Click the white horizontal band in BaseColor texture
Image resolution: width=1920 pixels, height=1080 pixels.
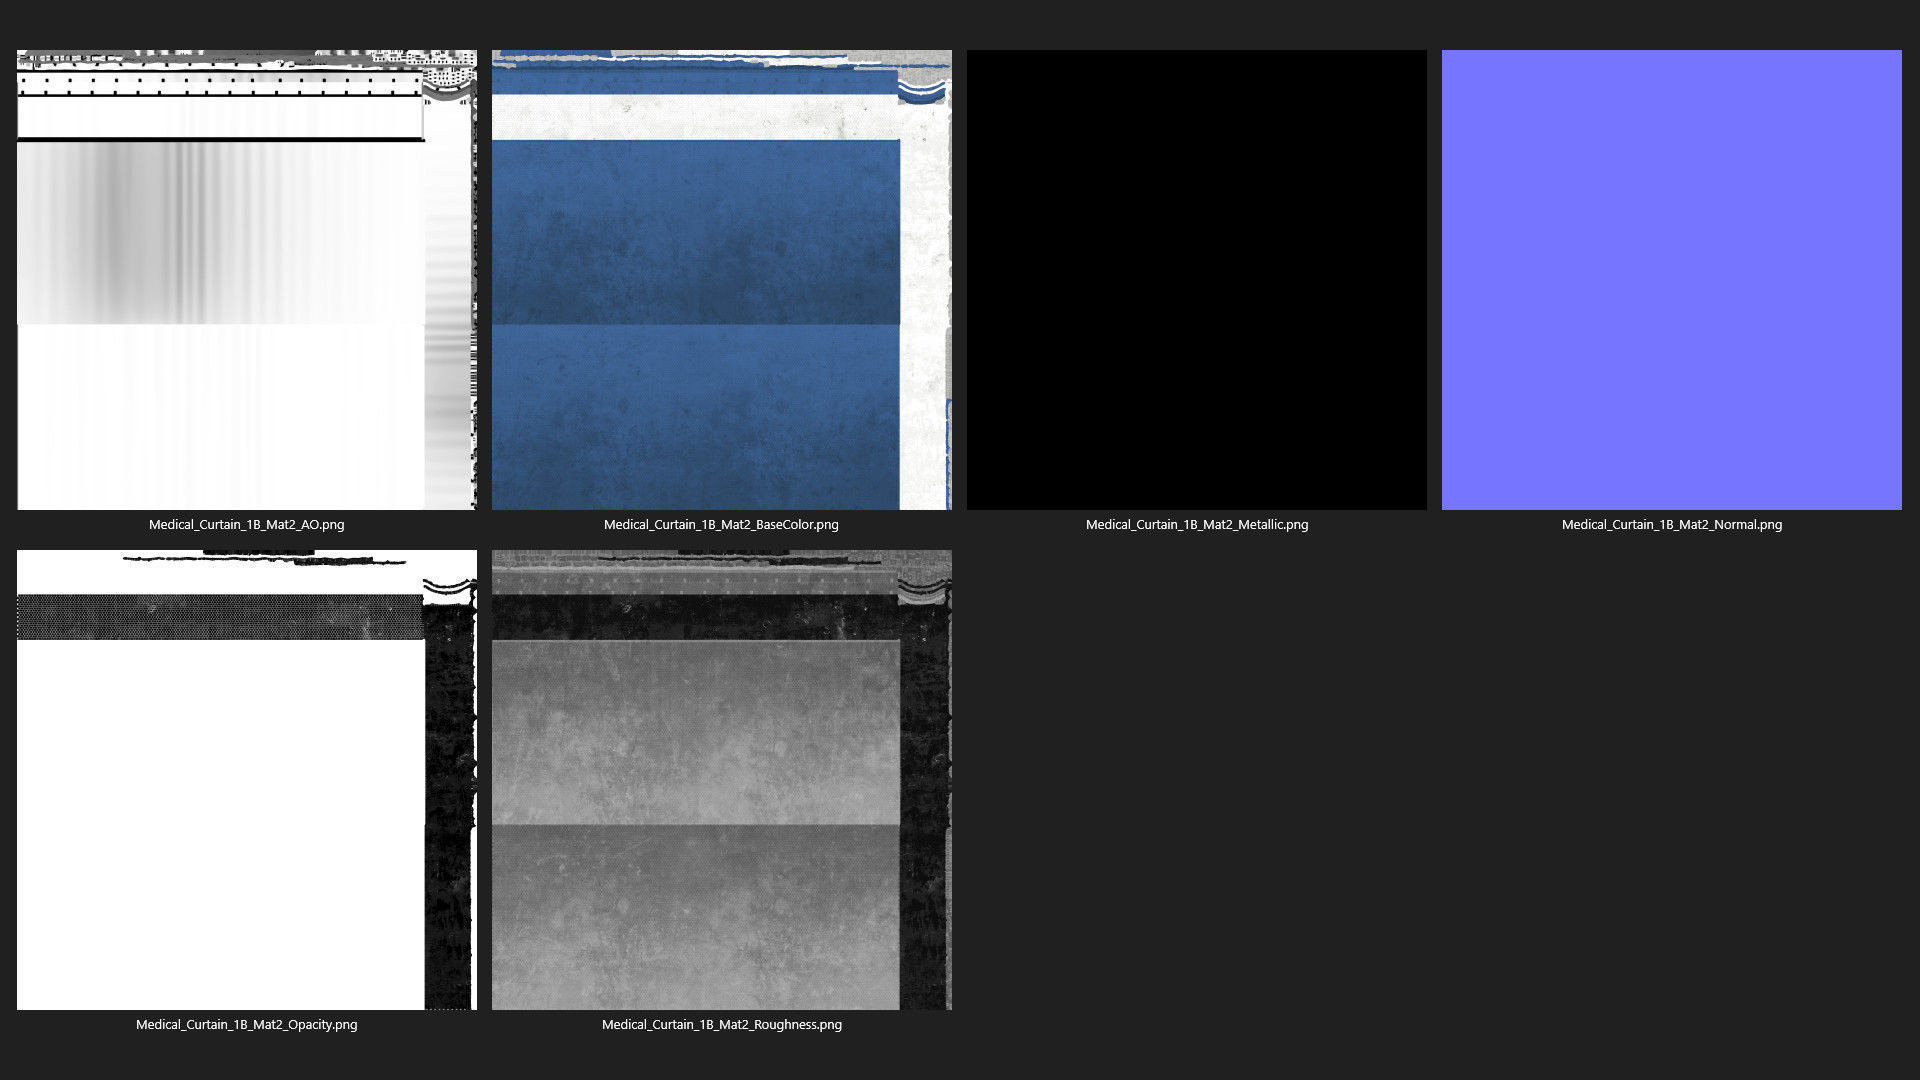[695, 117]
